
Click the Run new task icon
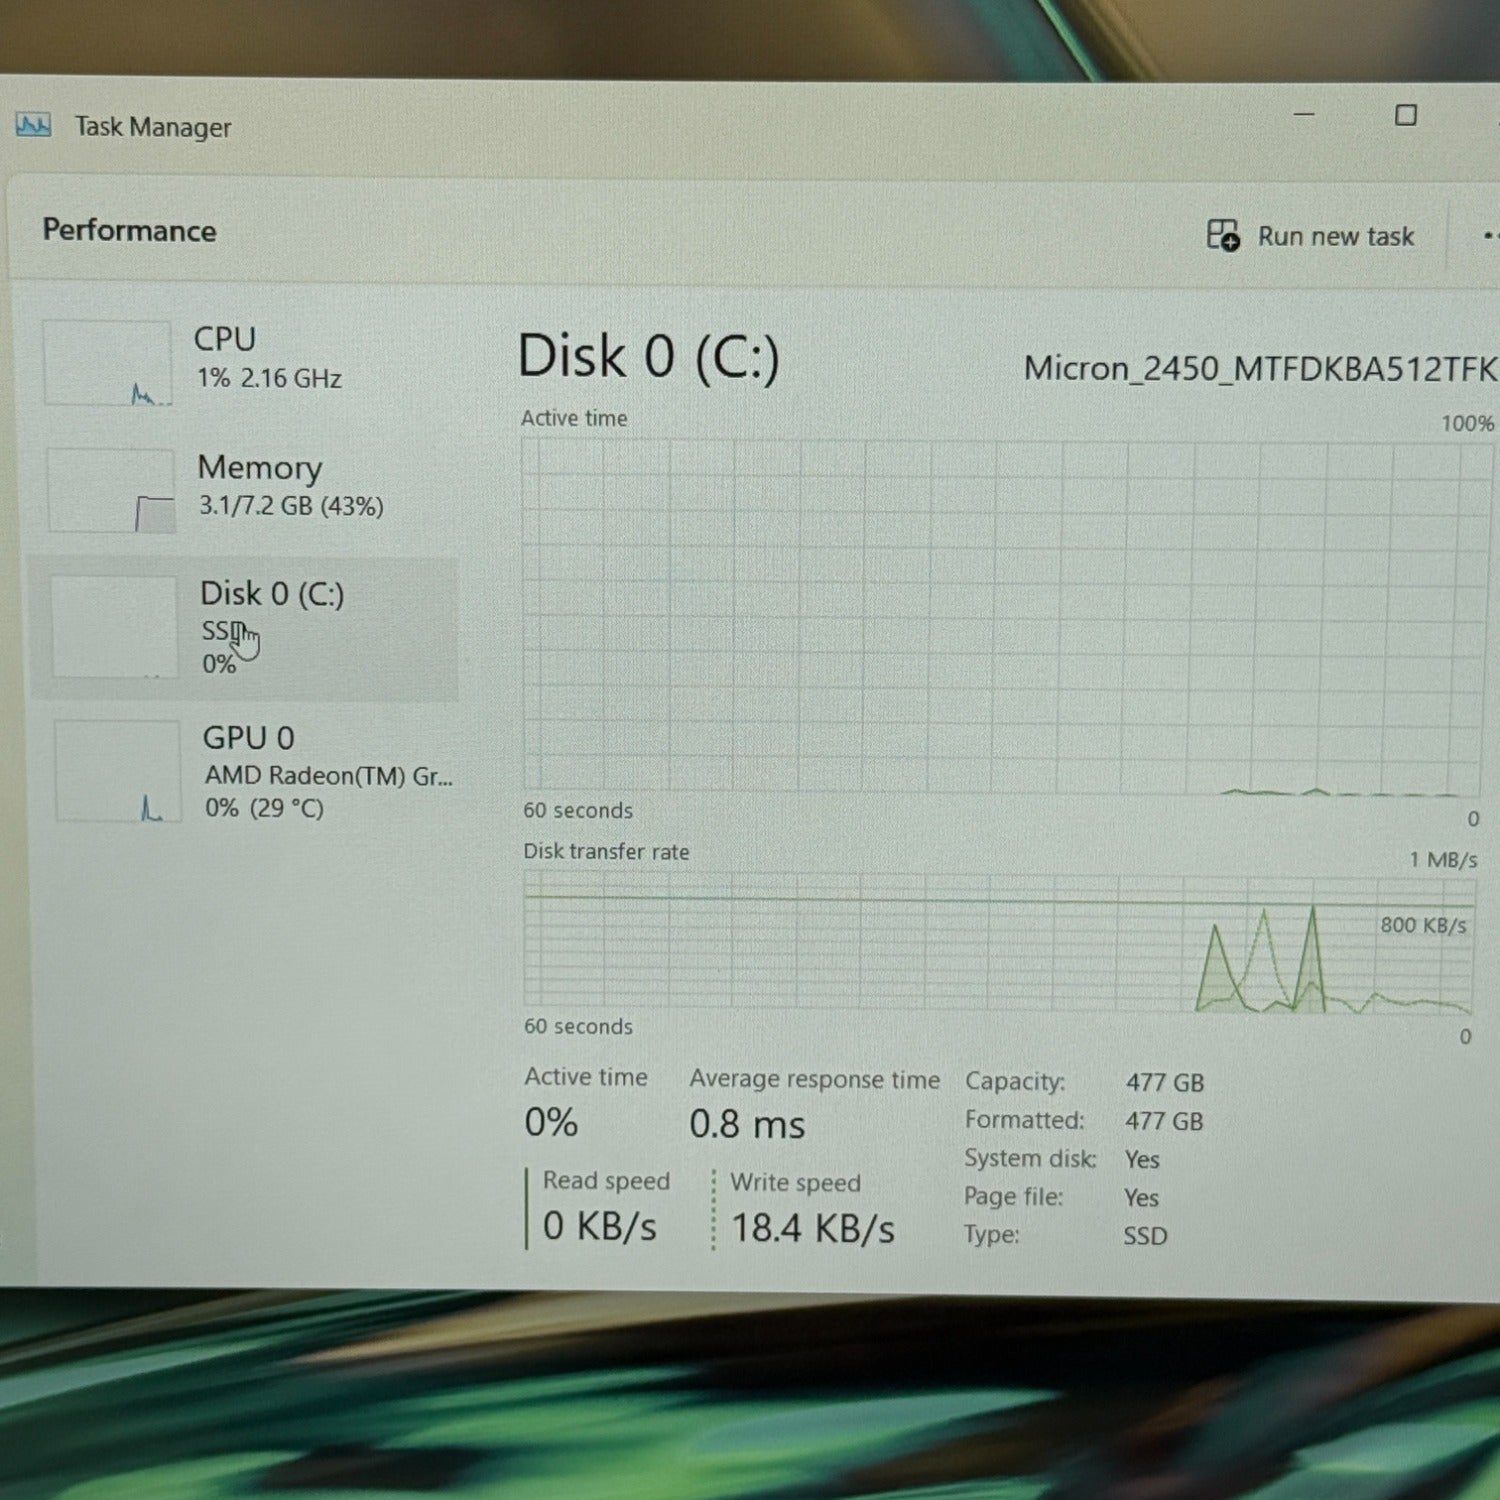[1222, 236]
